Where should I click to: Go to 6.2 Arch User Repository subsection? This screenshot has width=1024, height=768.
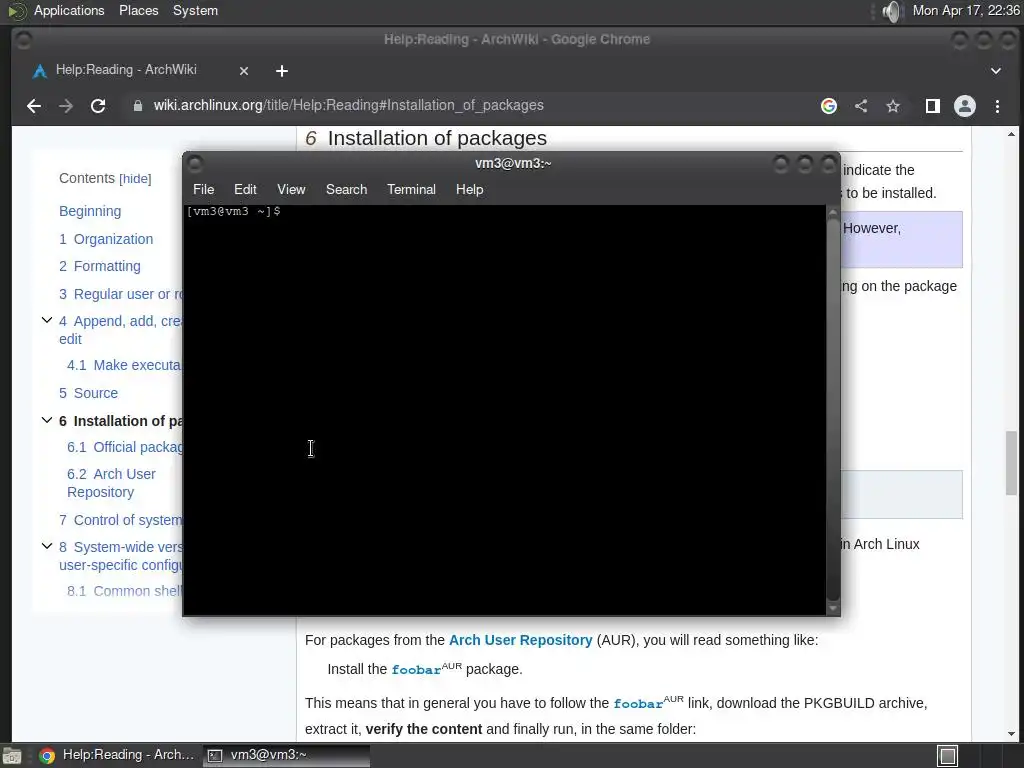pos(111,483)
